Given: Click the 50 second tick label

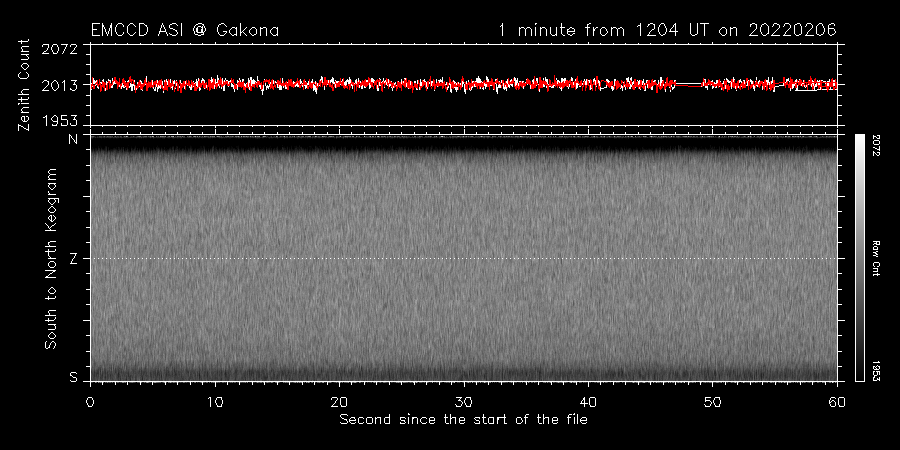Looking at the screenshot, I should tap(712, 402).
